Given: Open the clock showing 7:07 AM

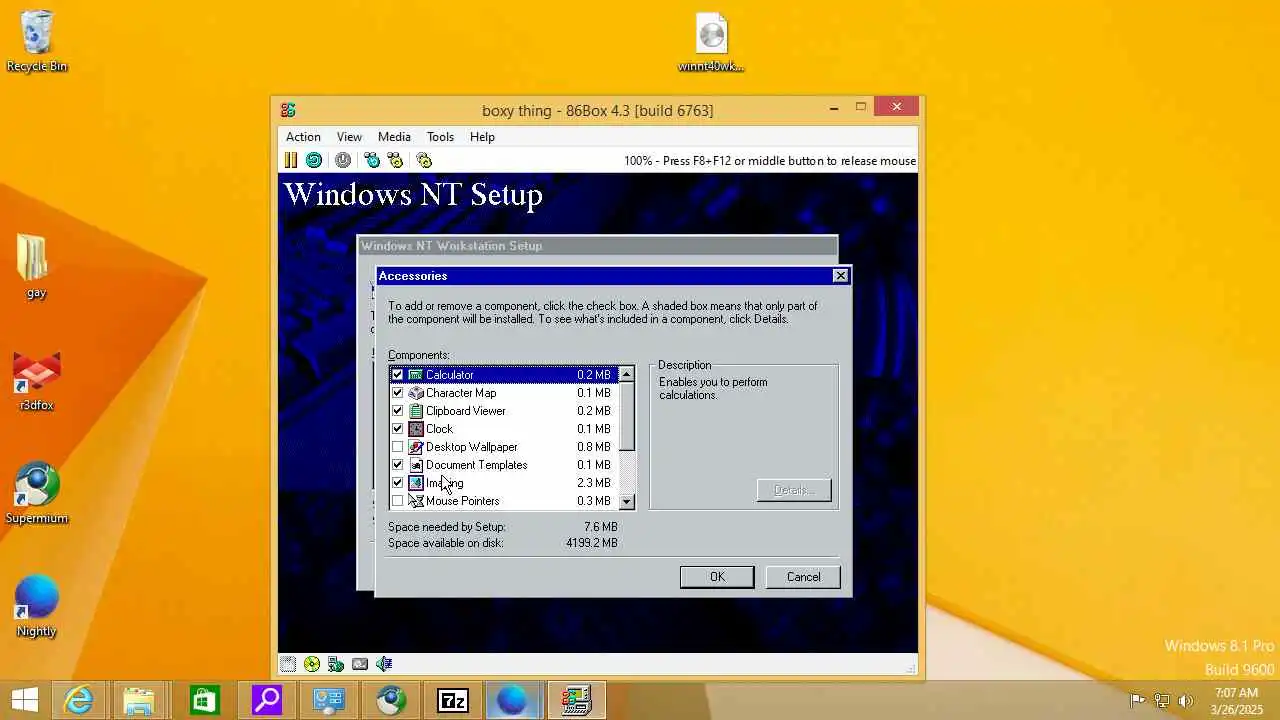Looking at the screenshot, I should 1237,701.
